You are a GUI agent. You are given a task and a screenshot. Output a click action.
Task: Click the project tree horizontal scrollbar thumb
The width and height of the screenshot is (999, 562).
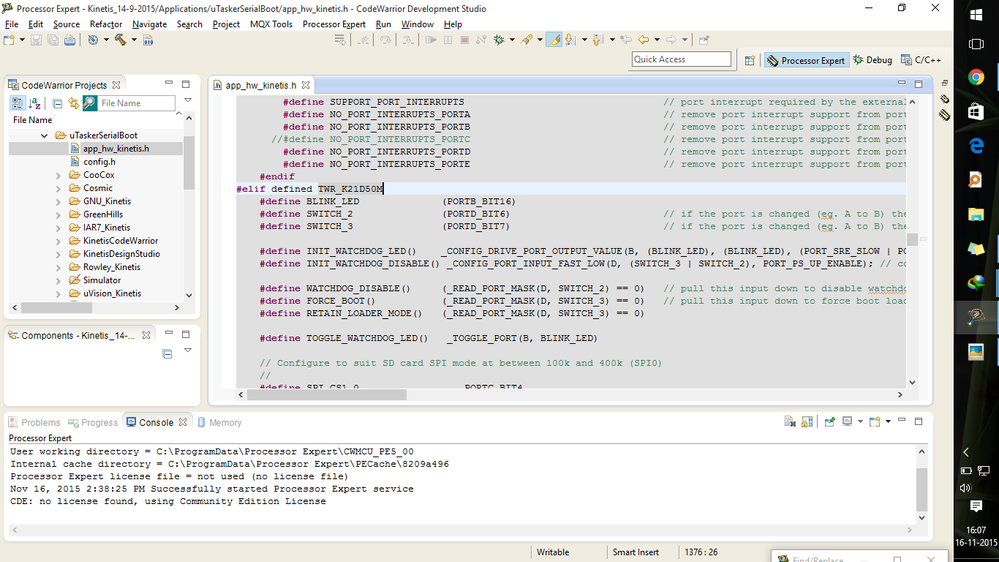pos(57,308)
